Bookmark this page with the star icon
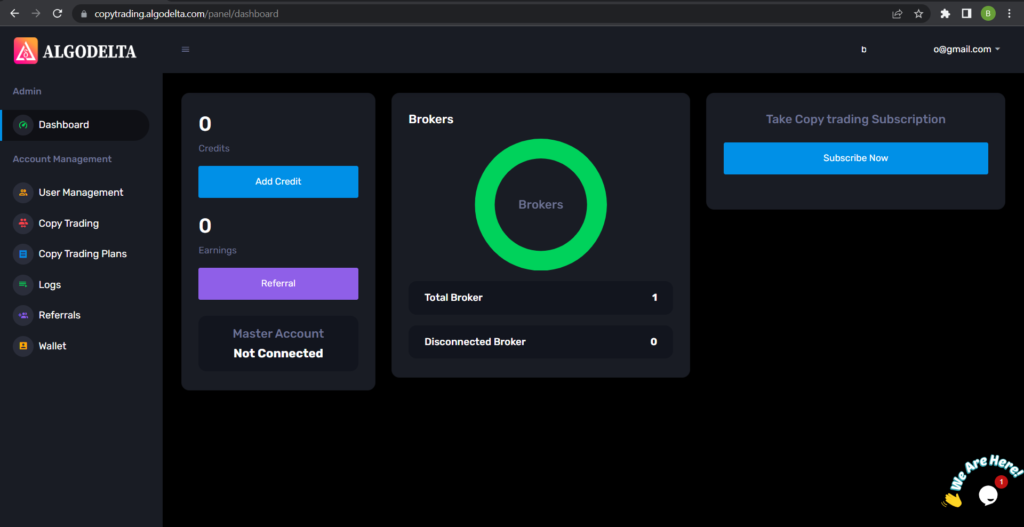 [918, 14]
